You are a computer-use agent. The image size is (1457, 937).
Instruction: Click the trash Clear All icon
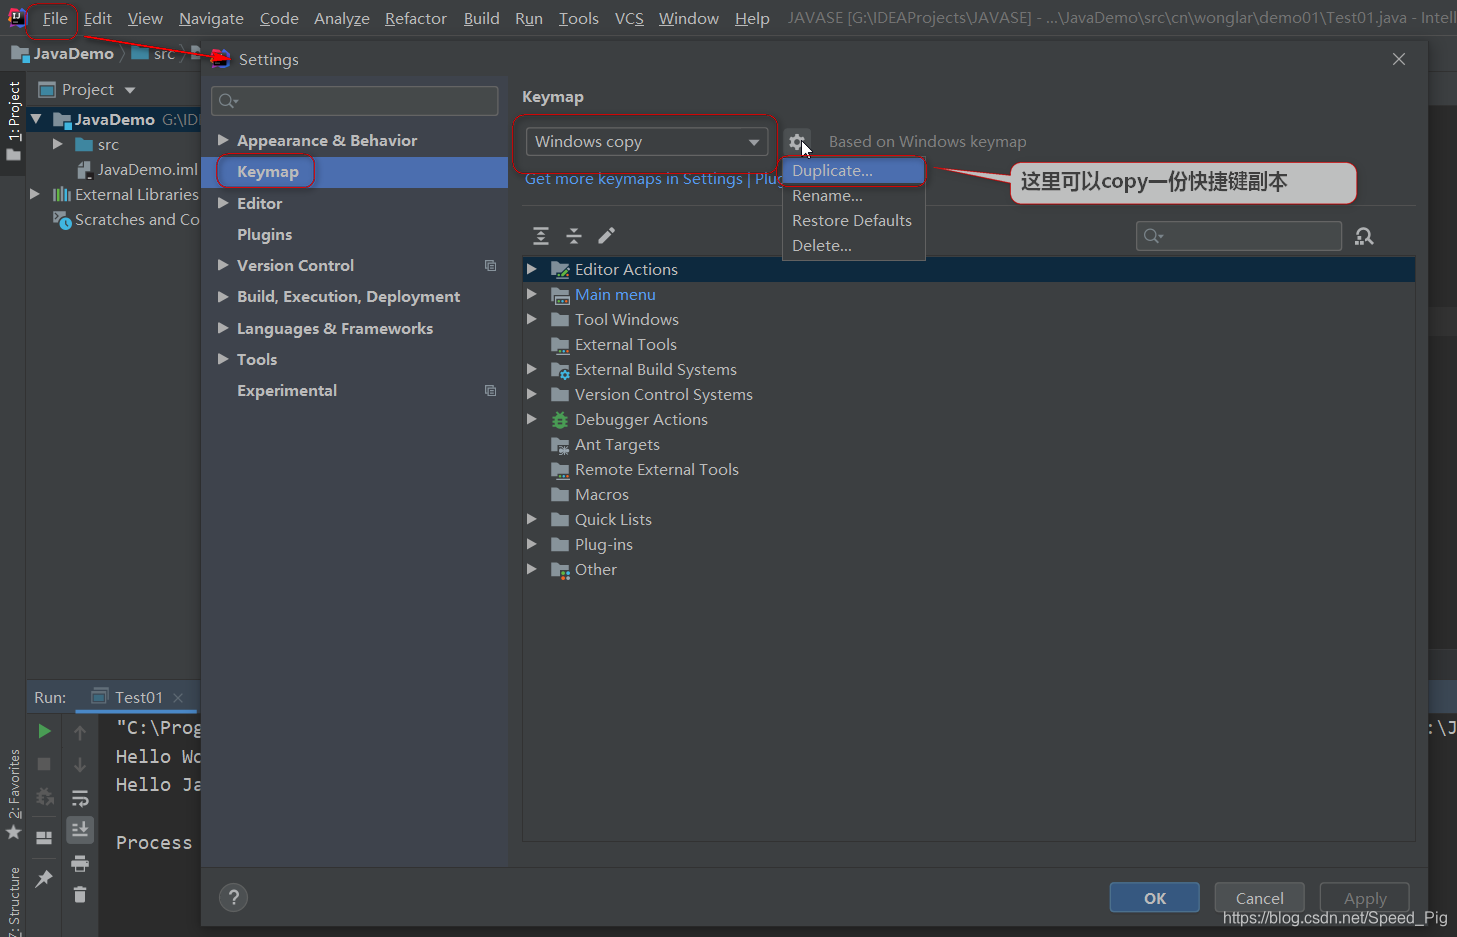pyautogui.click(x=80, y=895)
